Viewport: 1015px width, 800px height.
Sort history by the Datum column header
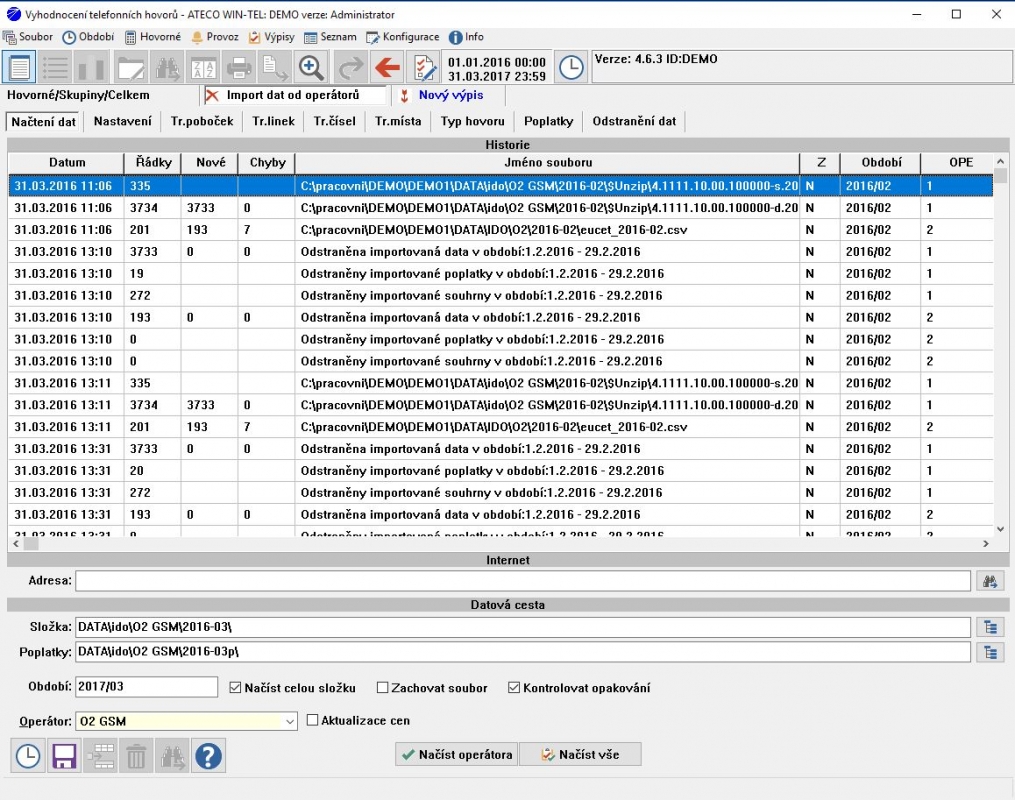click(x=66, y=162)
